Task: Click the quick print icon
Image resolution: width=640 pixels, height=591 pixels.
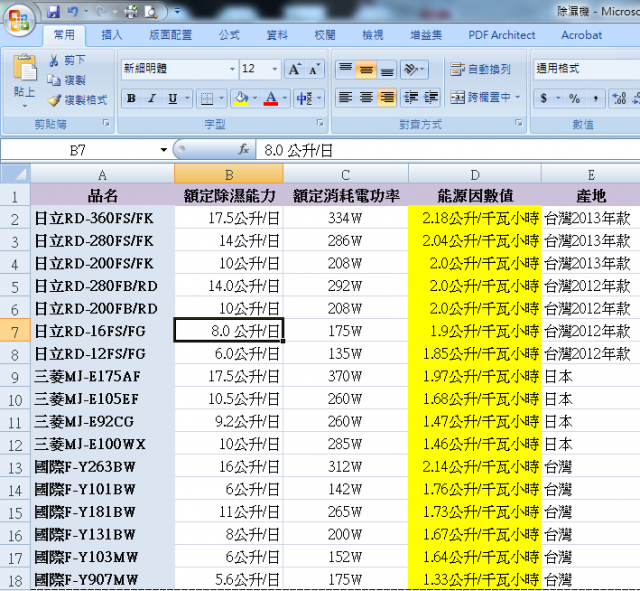Action: [x=131, y=12]
